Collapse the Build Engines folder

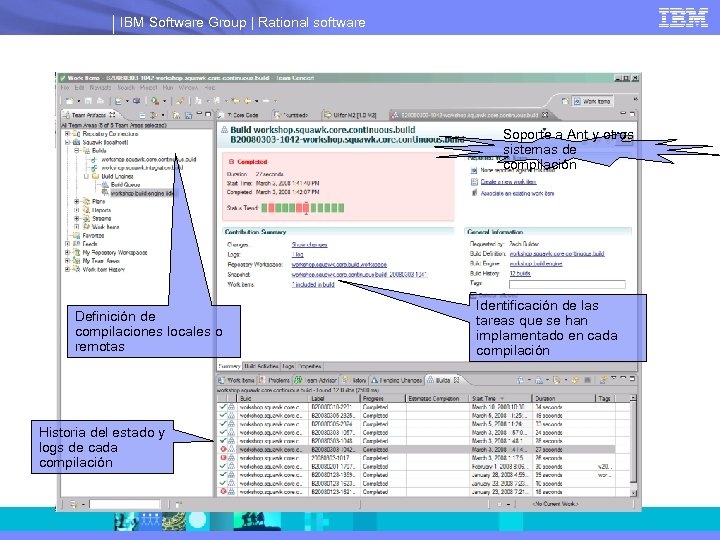click(x=86, y=176)
